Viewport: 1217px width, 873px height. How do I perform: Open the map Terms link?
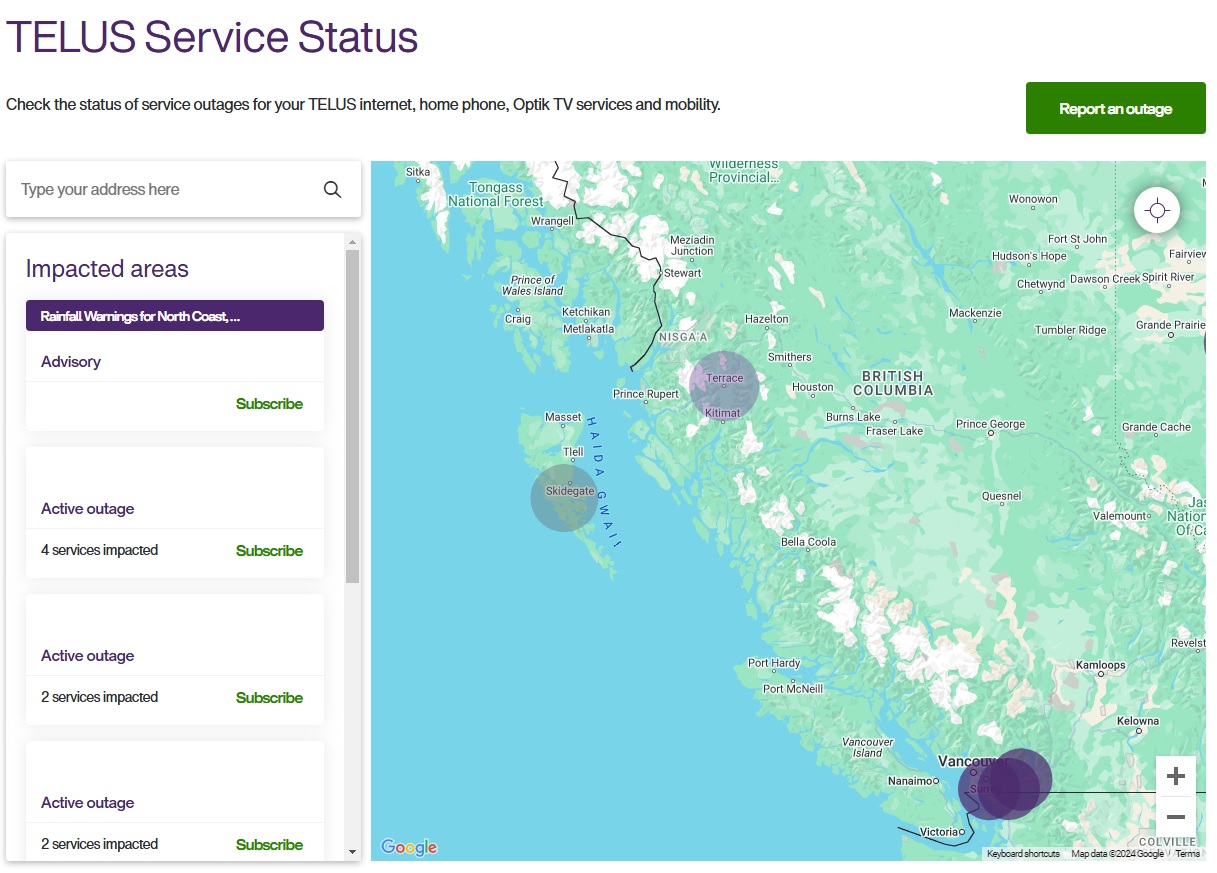[1187, 854]
